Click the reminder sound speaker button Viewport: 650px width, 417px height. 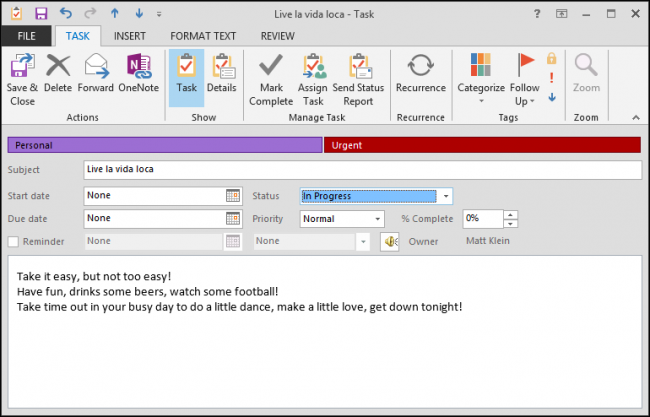click(390, 241)
